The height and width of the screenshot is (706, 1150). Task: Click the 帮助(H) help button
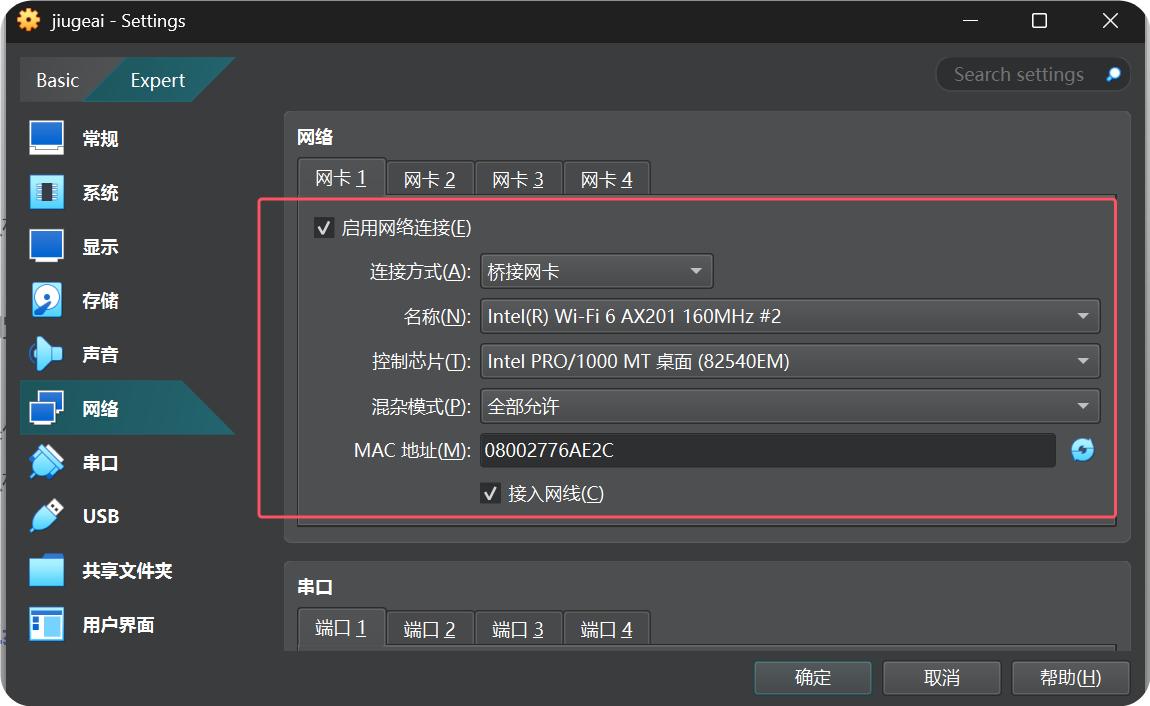[1070, 677]
